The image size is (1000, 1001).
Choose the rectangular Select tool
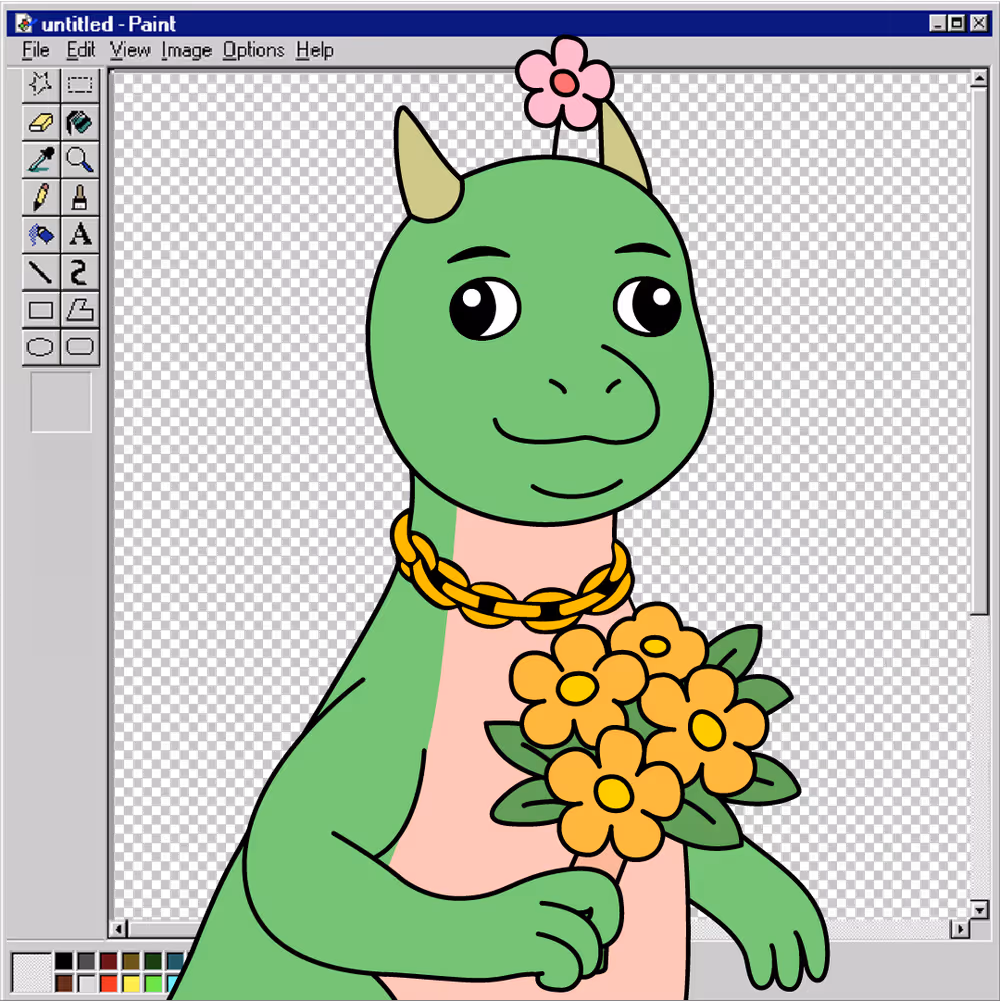(80, 85)
